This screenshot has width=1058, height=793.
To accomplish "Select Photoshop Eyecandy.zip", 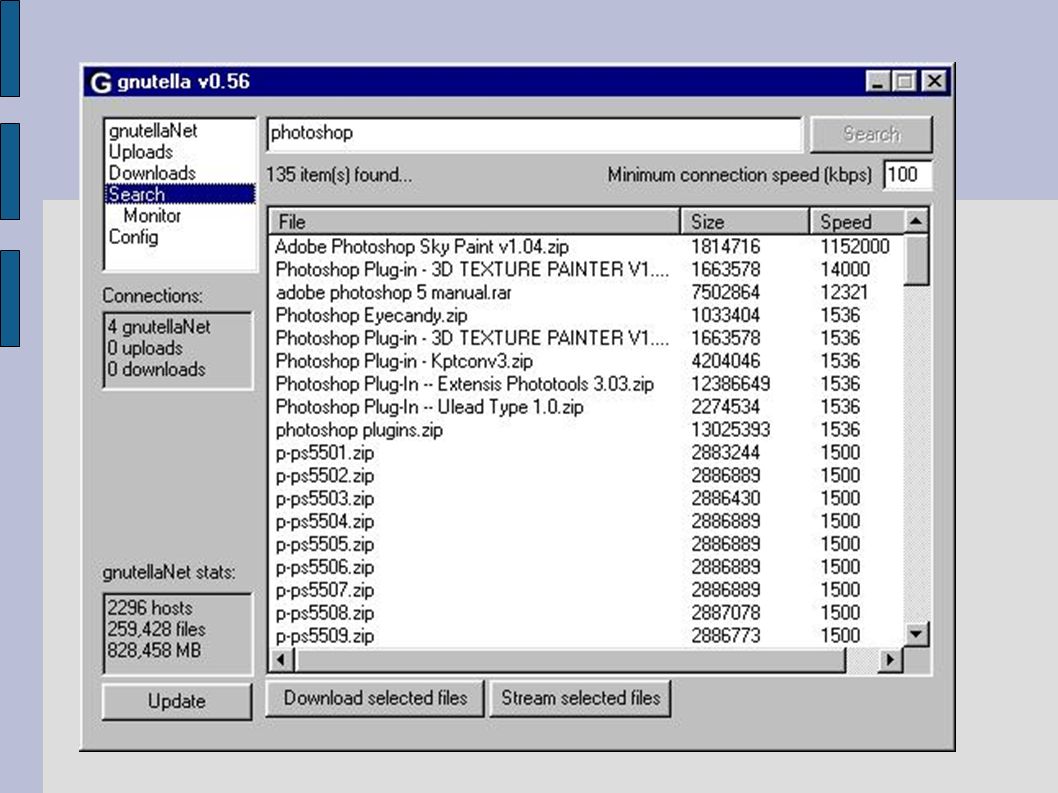I will coord(371,315).
